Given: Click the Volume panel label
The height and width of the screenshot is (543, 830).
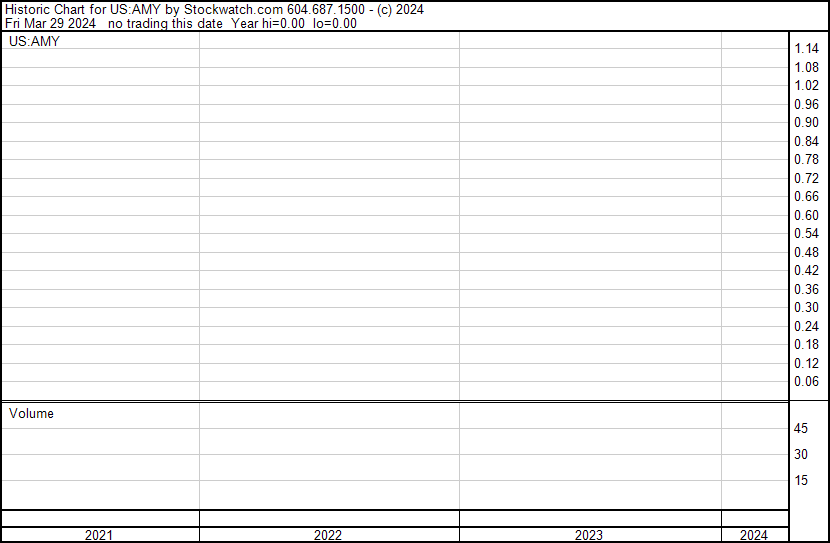Looking at the screenshot, I should click(31, 413).
